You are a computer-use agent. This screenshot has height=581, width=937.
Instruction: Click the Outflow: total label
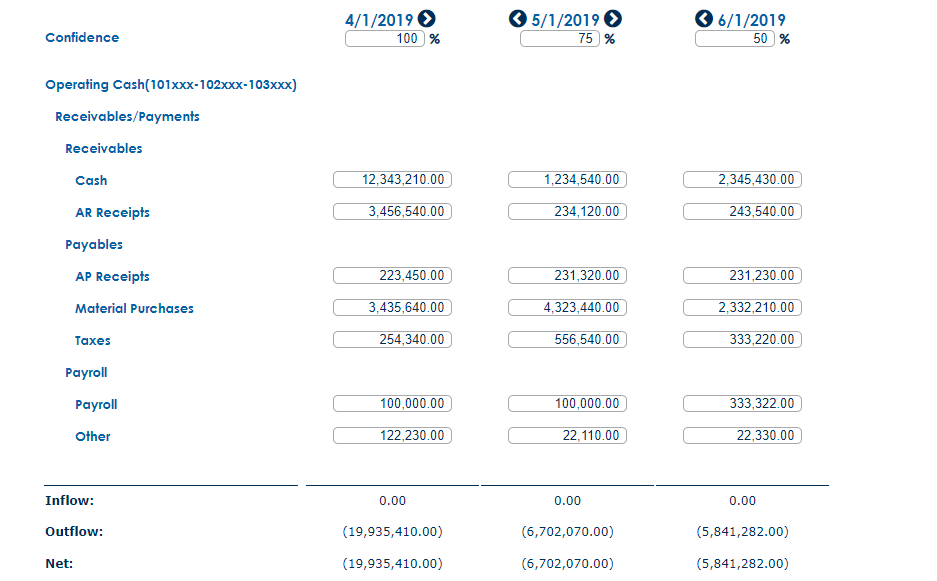pyautogui.click(x=74, y=532)
